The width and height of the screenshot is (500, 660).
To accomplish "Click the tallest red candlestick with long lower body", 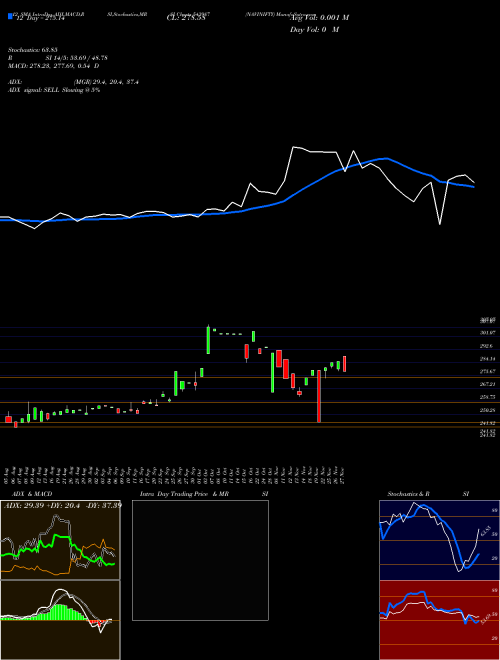I will (x=319, y=396).
